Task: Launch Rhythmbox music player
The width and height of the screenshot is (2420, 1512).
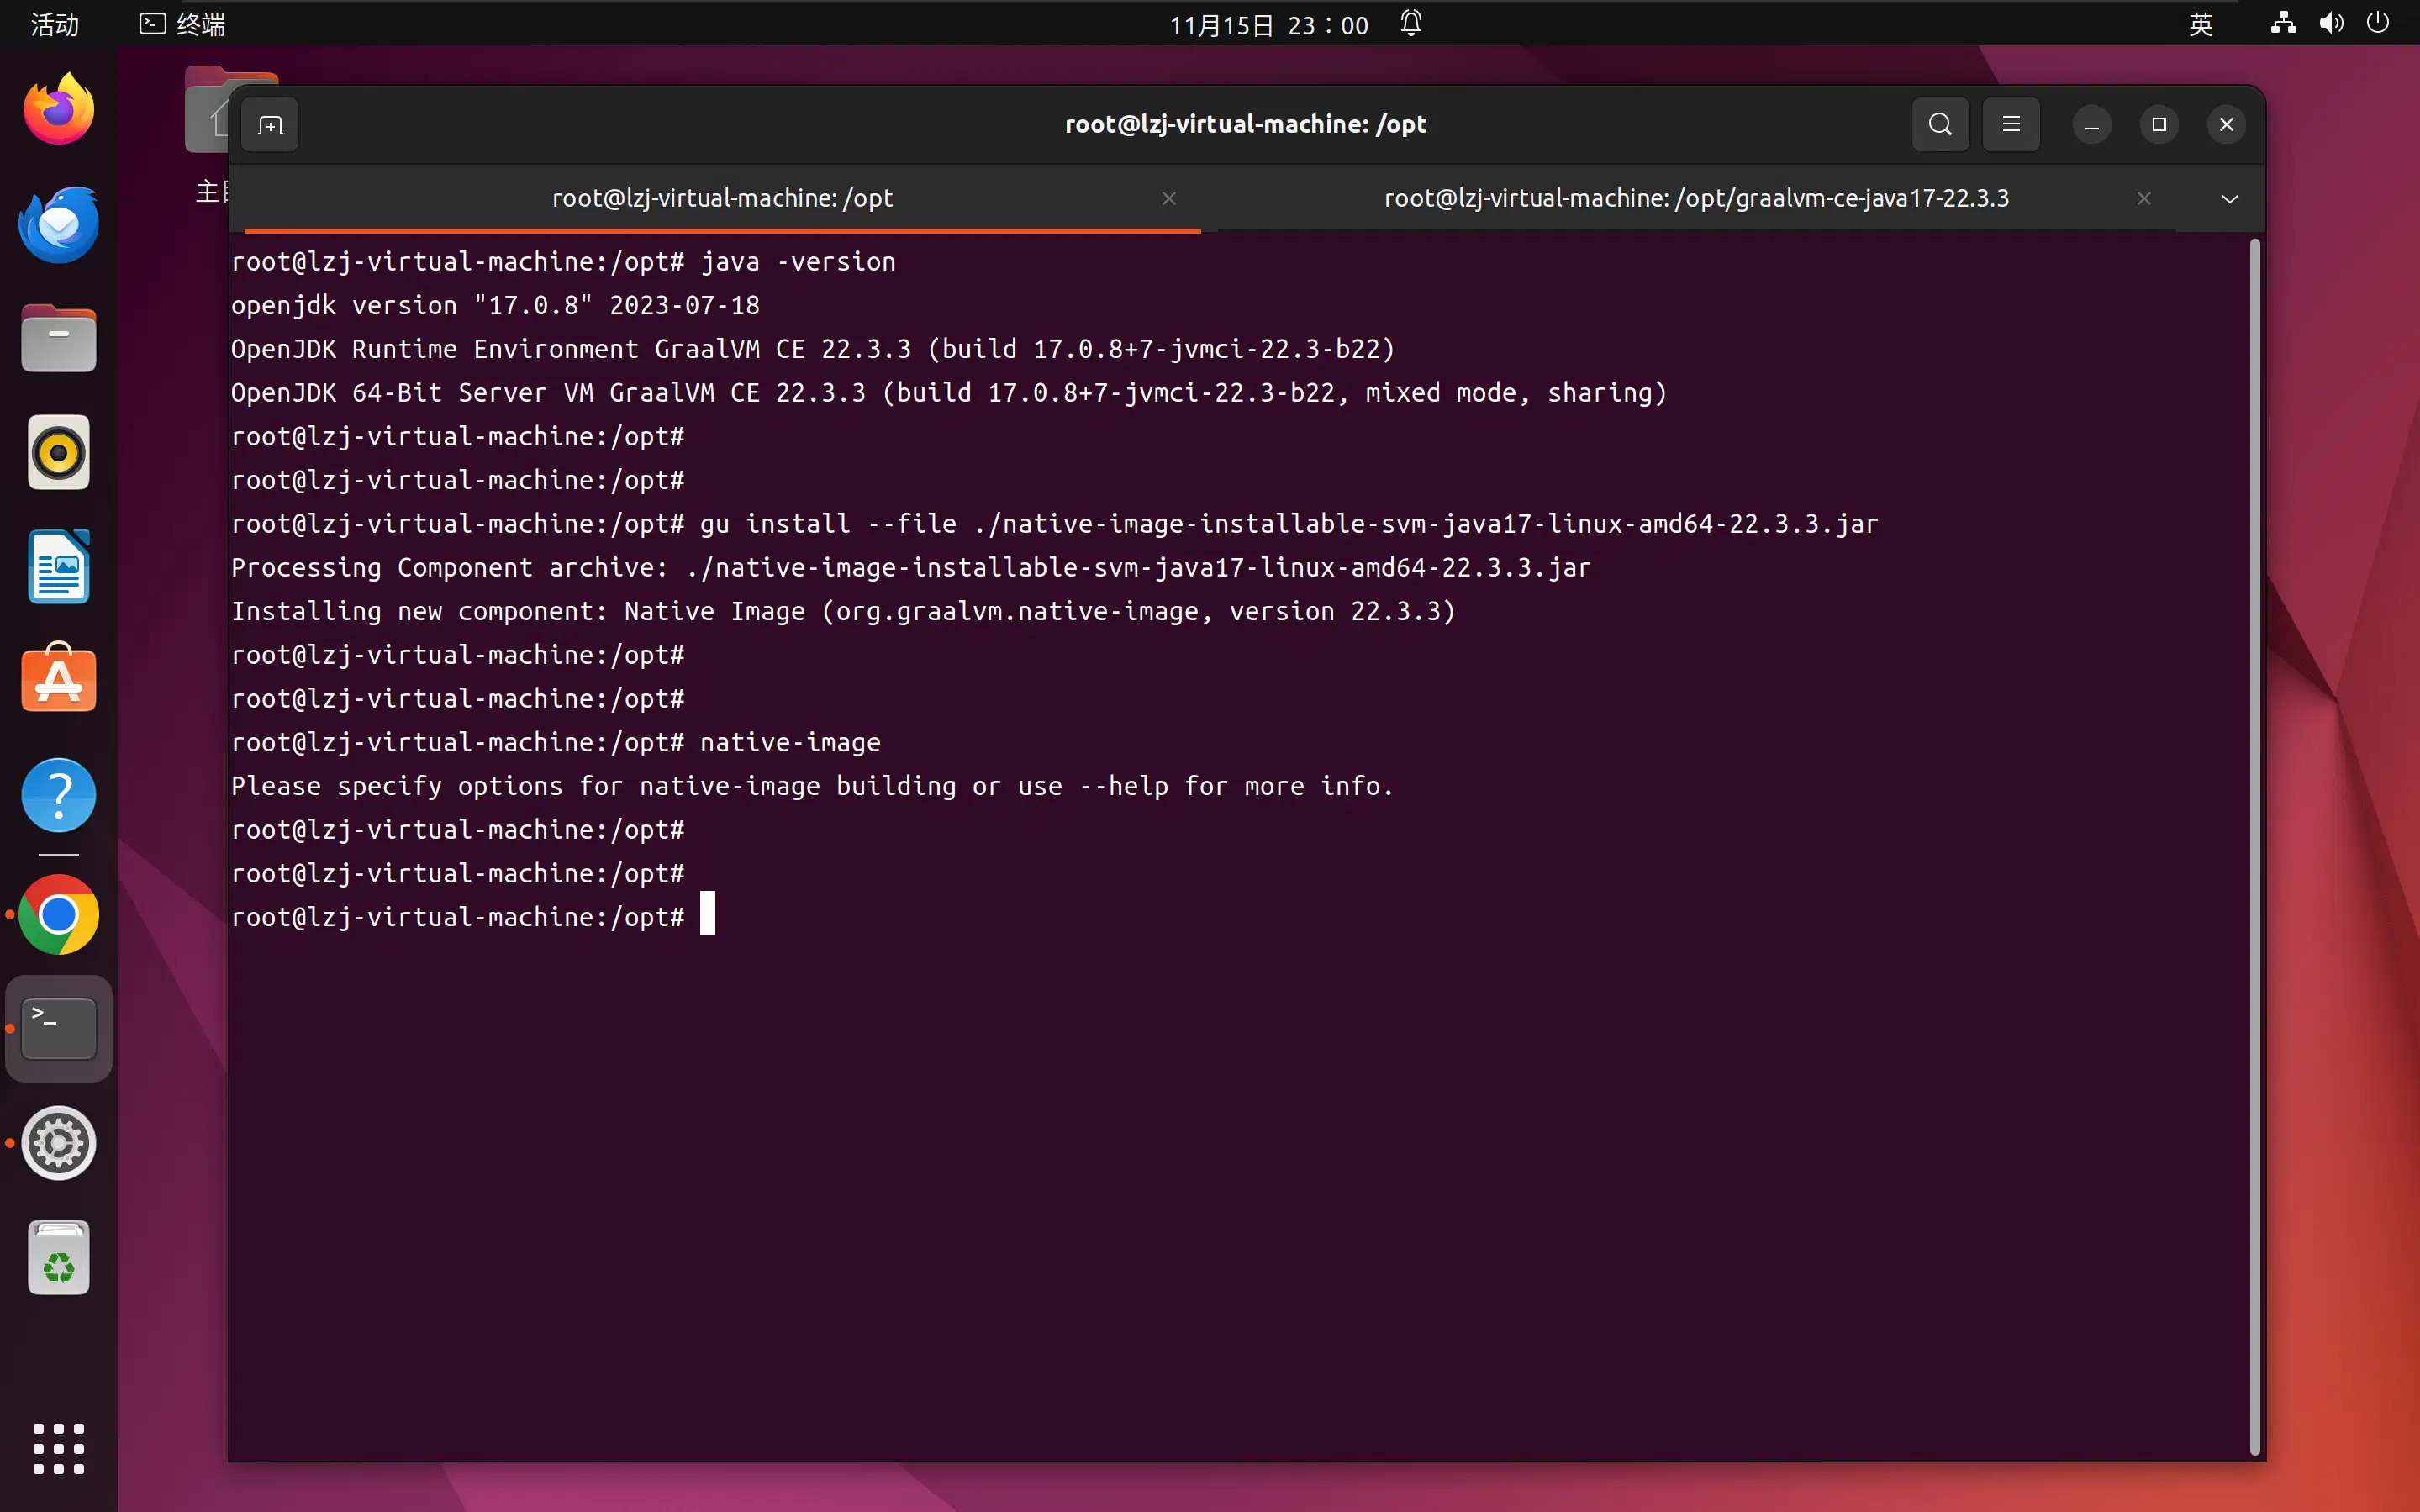Action: (x=59, y=453)
